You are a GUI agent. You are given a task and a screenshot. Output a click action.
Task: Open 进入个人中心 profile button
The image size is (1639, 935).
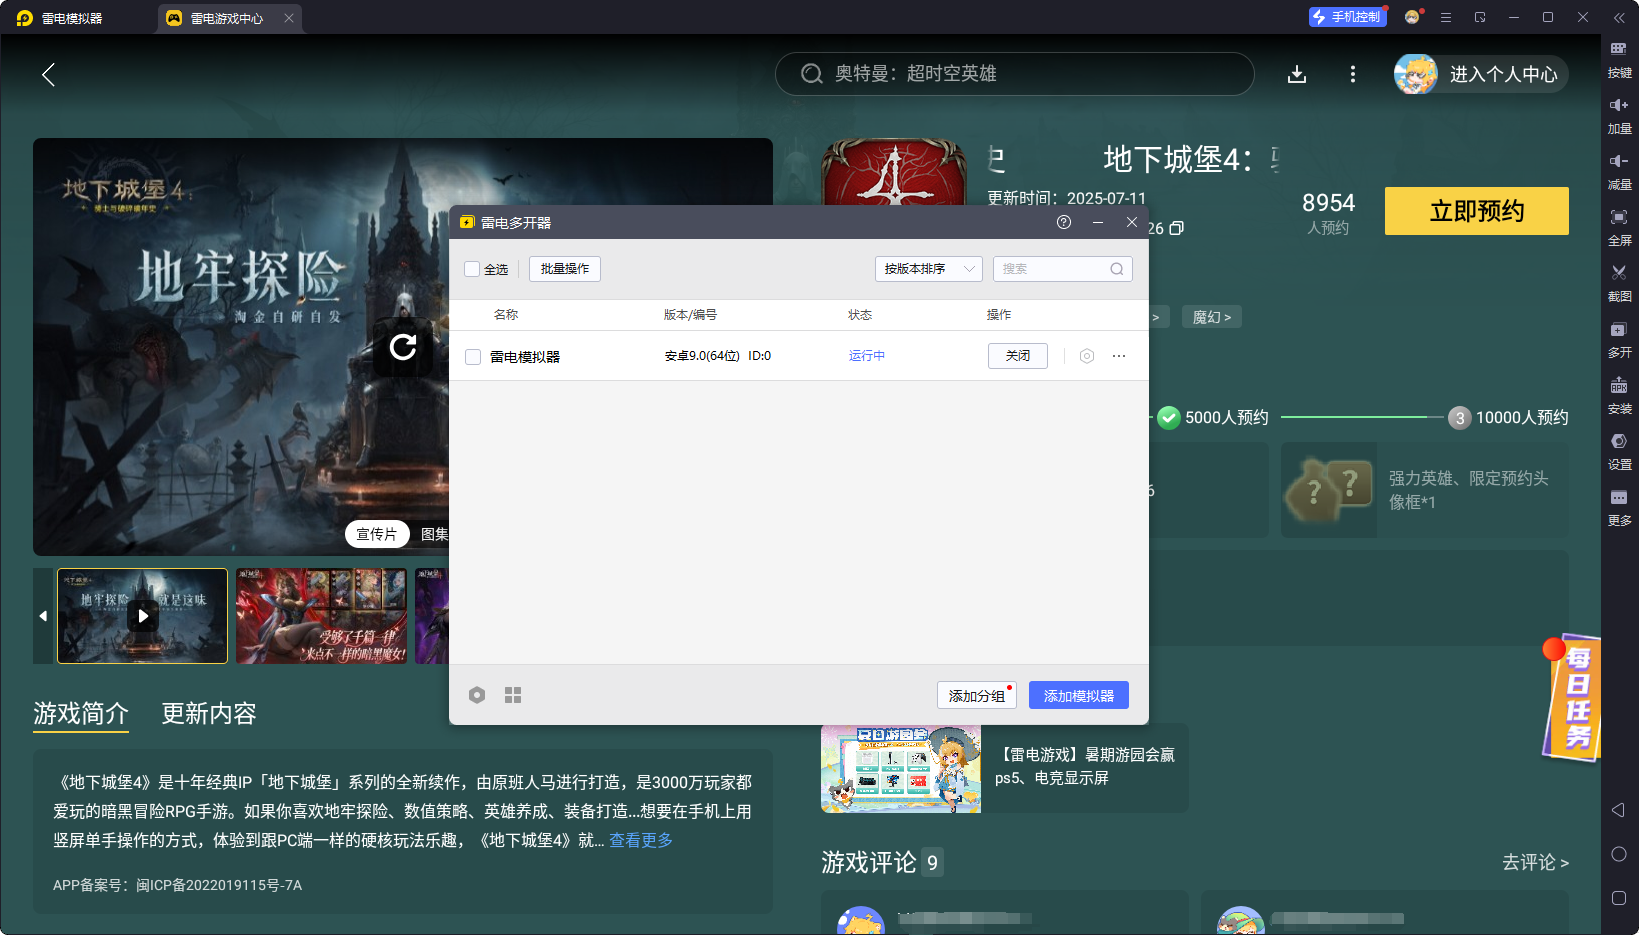tap(1482, 74)
